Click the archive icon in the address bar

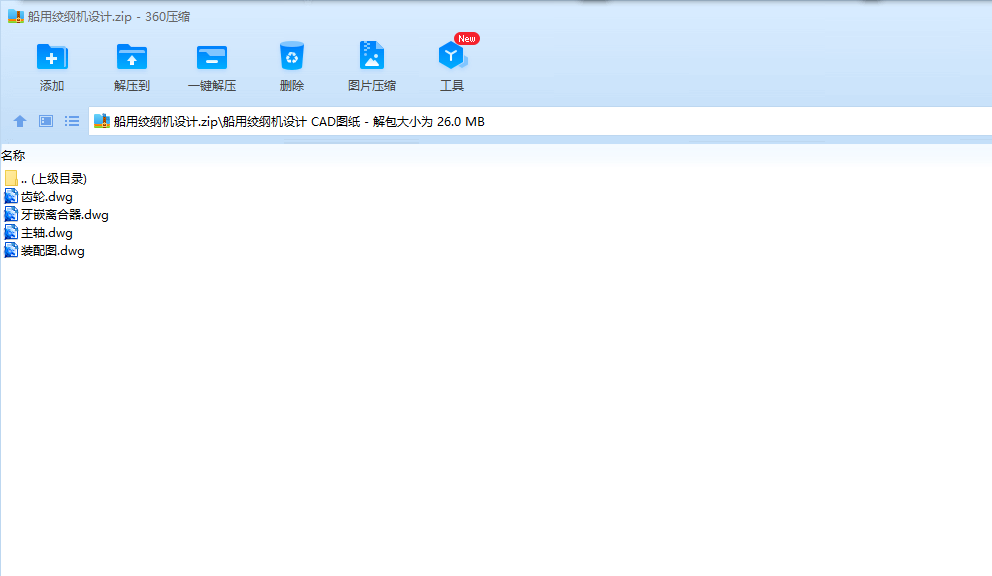[102, 121]
